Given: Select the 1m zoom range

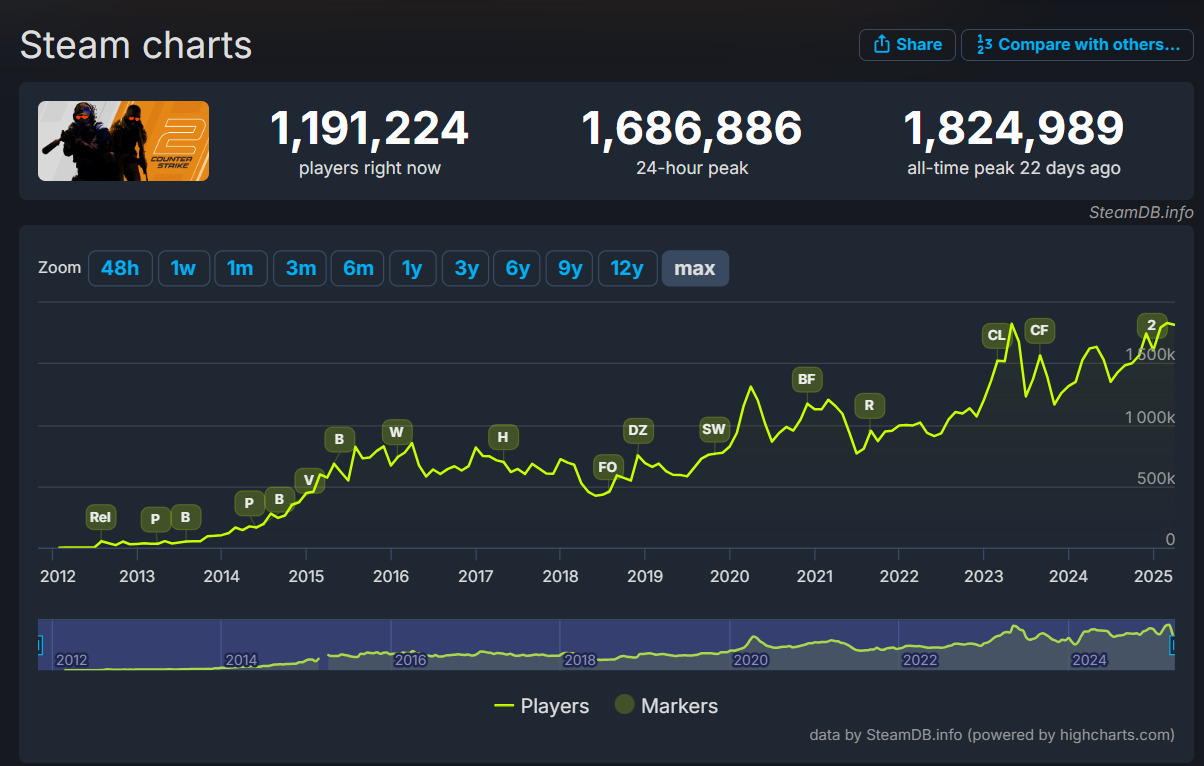Looking at the screenshot, I should (240, 268).
